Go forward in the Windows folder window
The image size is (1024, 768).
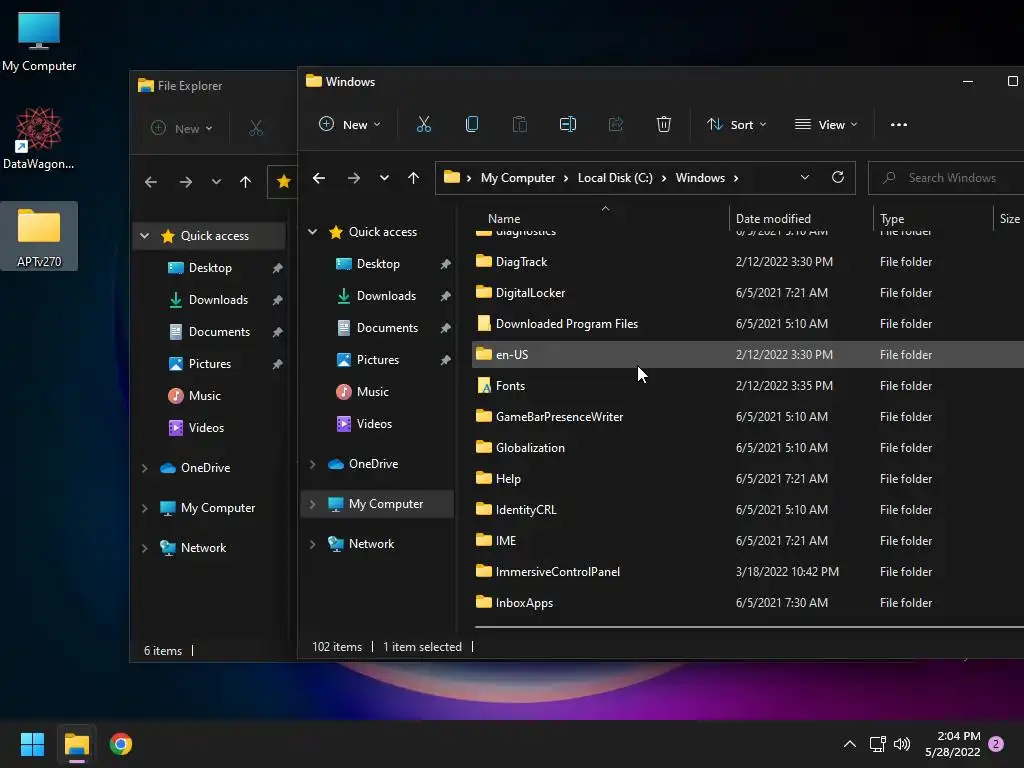[x=353, y=178]
